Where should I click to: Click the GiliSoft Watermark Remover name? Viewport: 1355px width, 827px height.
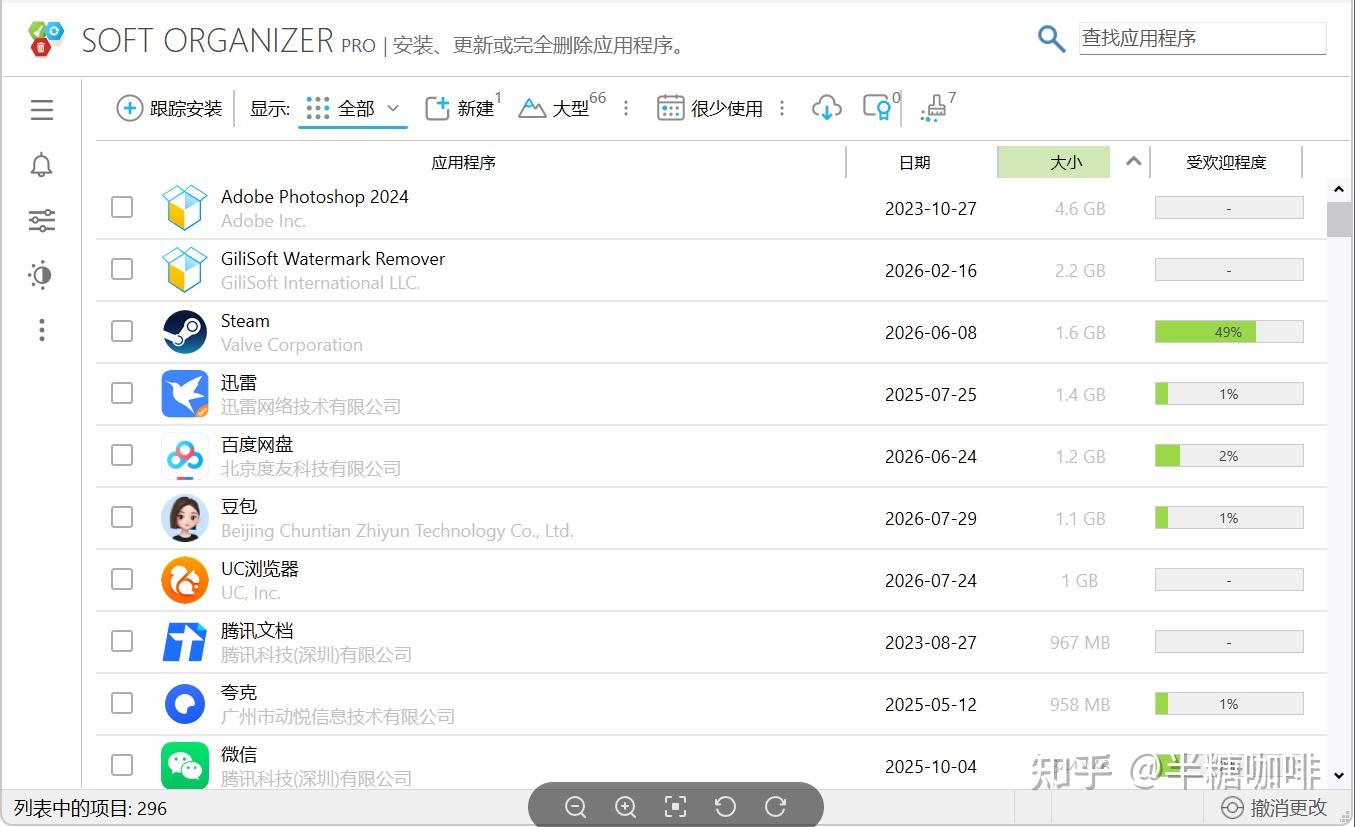pyautogui.click(x=333, y=258)
